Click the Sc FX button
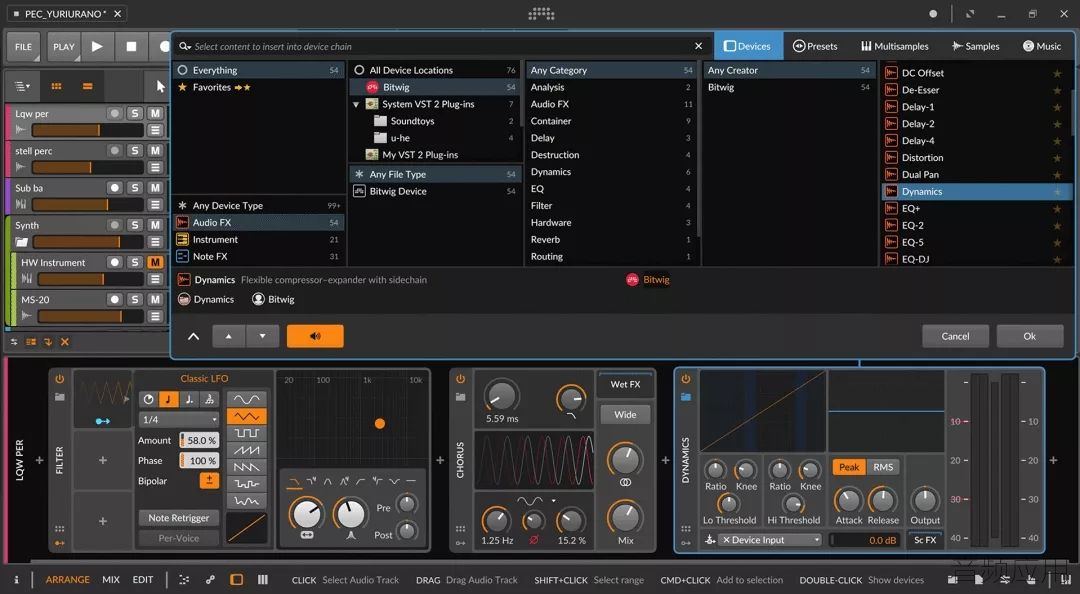The height and width of the screenshot is (594, 1080). pyautogui.click(x=925, y=540)
